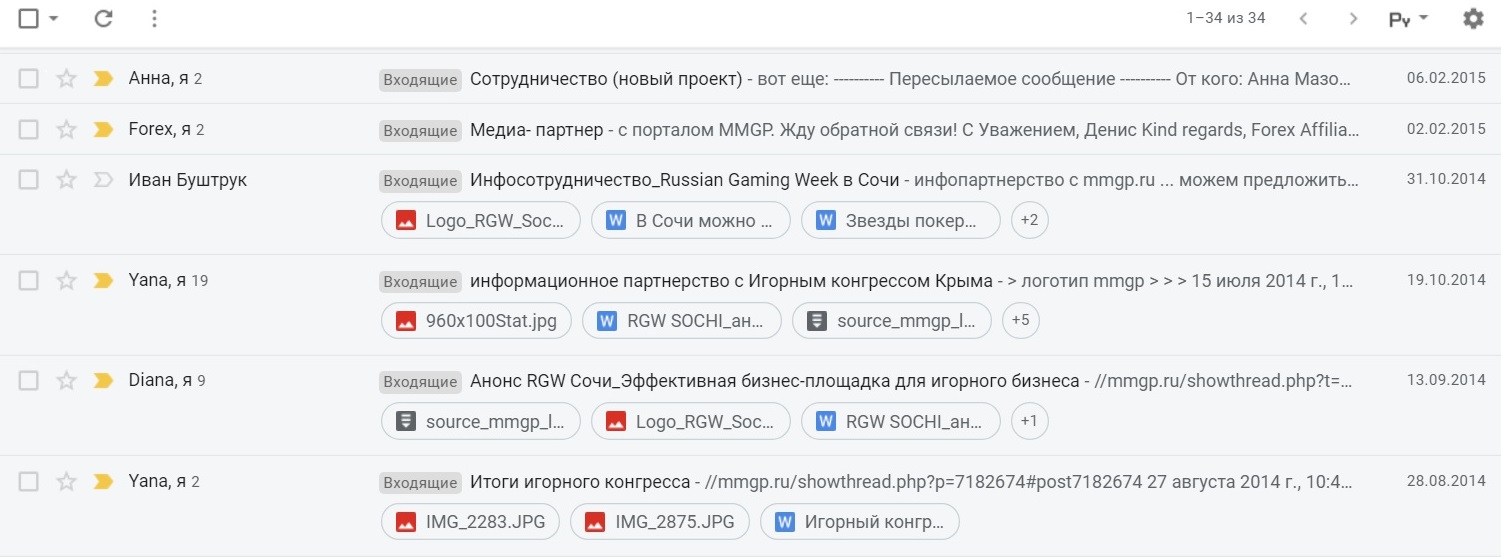
Task: Open email 'Сотрудничество (новый проект)'
Action: tap(607, 78)
